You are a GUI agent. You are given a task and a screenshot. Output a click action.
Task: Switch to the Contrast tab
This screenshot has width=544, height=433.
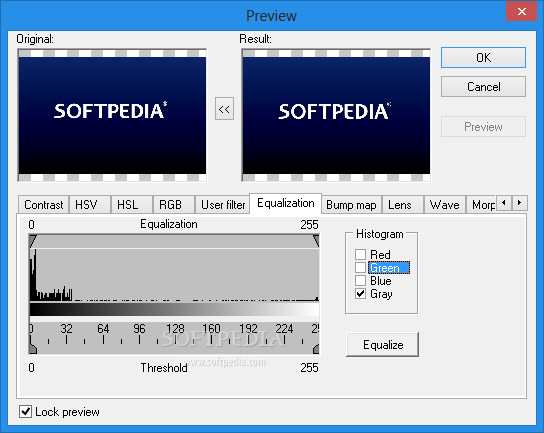pos(43,205)
